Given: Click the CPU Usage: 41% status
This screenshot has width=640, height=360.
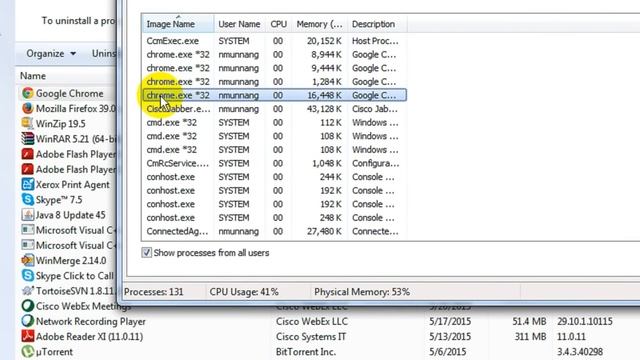Looking at the screenshot, I should [x=244, y=292].
